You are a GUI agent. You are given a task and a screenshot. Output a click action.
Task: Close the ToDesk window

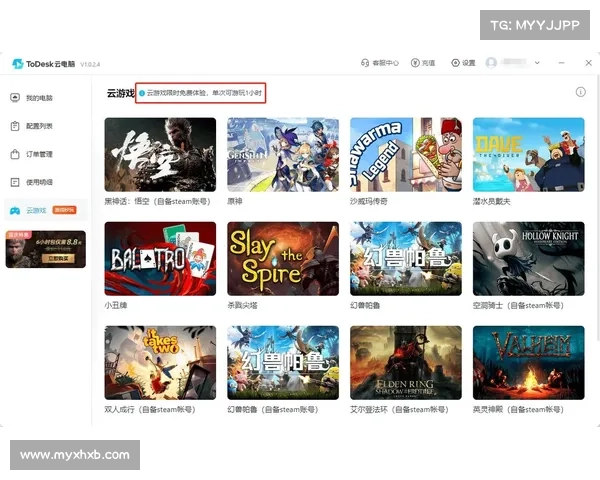point(589,63)
